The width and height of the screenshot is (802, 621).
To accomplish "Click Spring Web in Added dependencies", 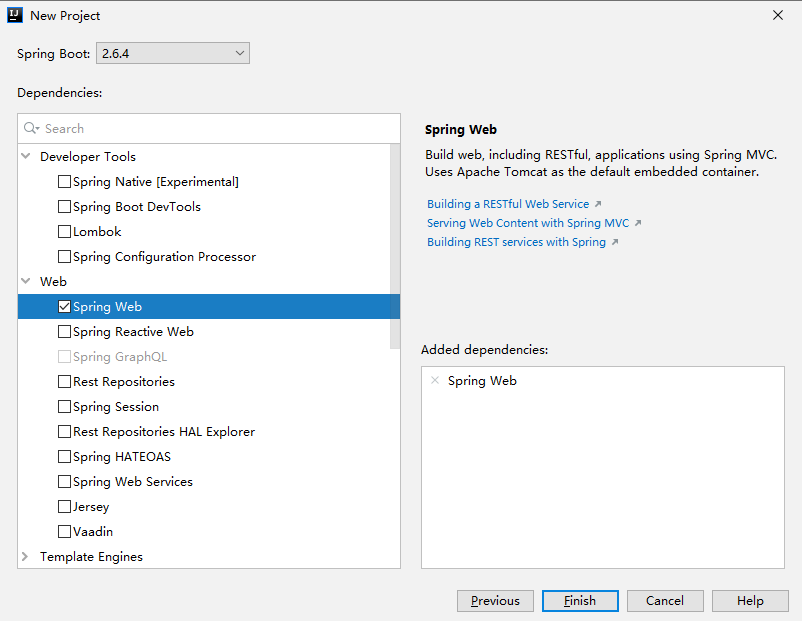I will tap(482, 381).
